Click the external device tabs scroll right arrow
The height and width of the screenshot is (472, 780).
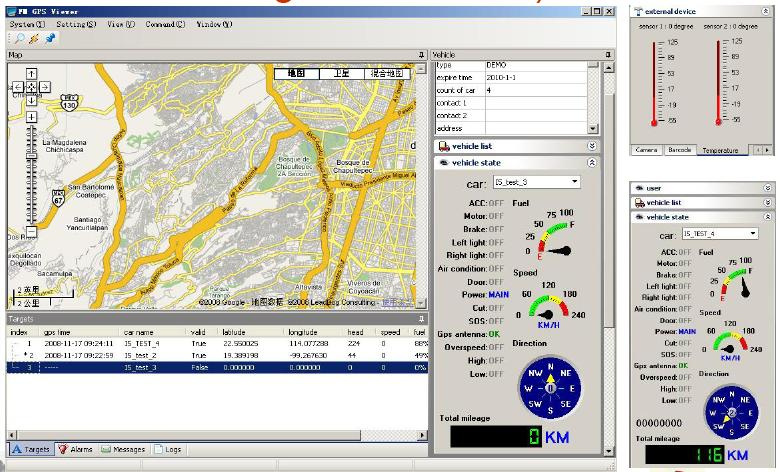[x=768, y=150]
